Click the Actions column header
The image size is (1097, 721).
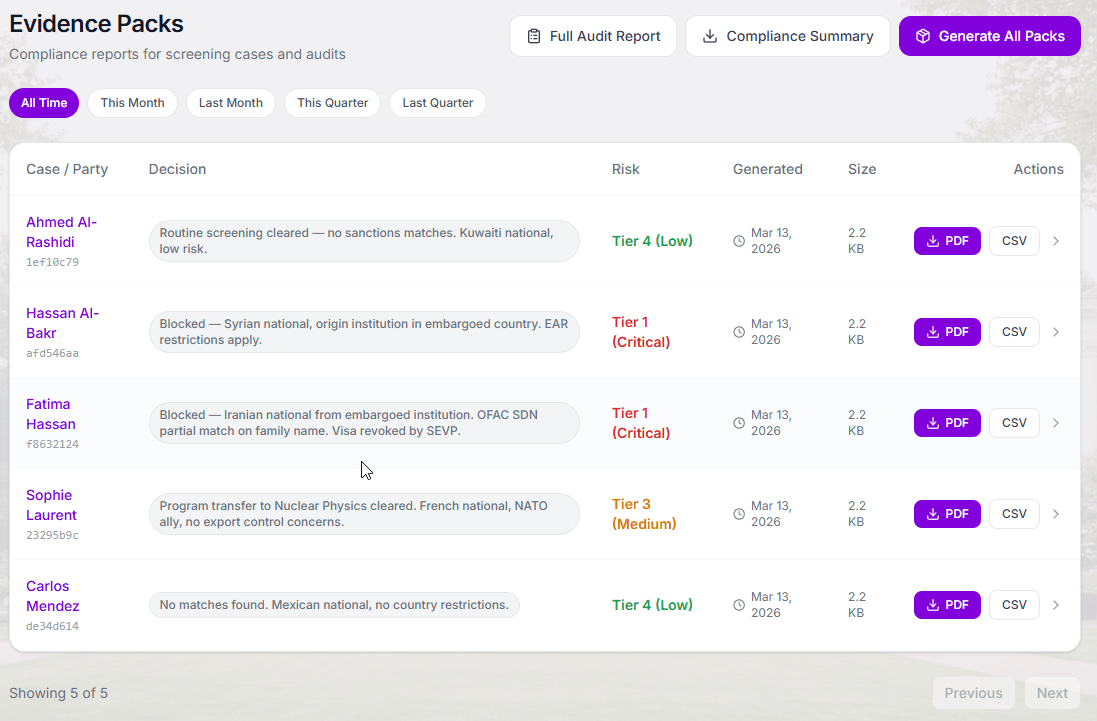[x=1038, y=169]
